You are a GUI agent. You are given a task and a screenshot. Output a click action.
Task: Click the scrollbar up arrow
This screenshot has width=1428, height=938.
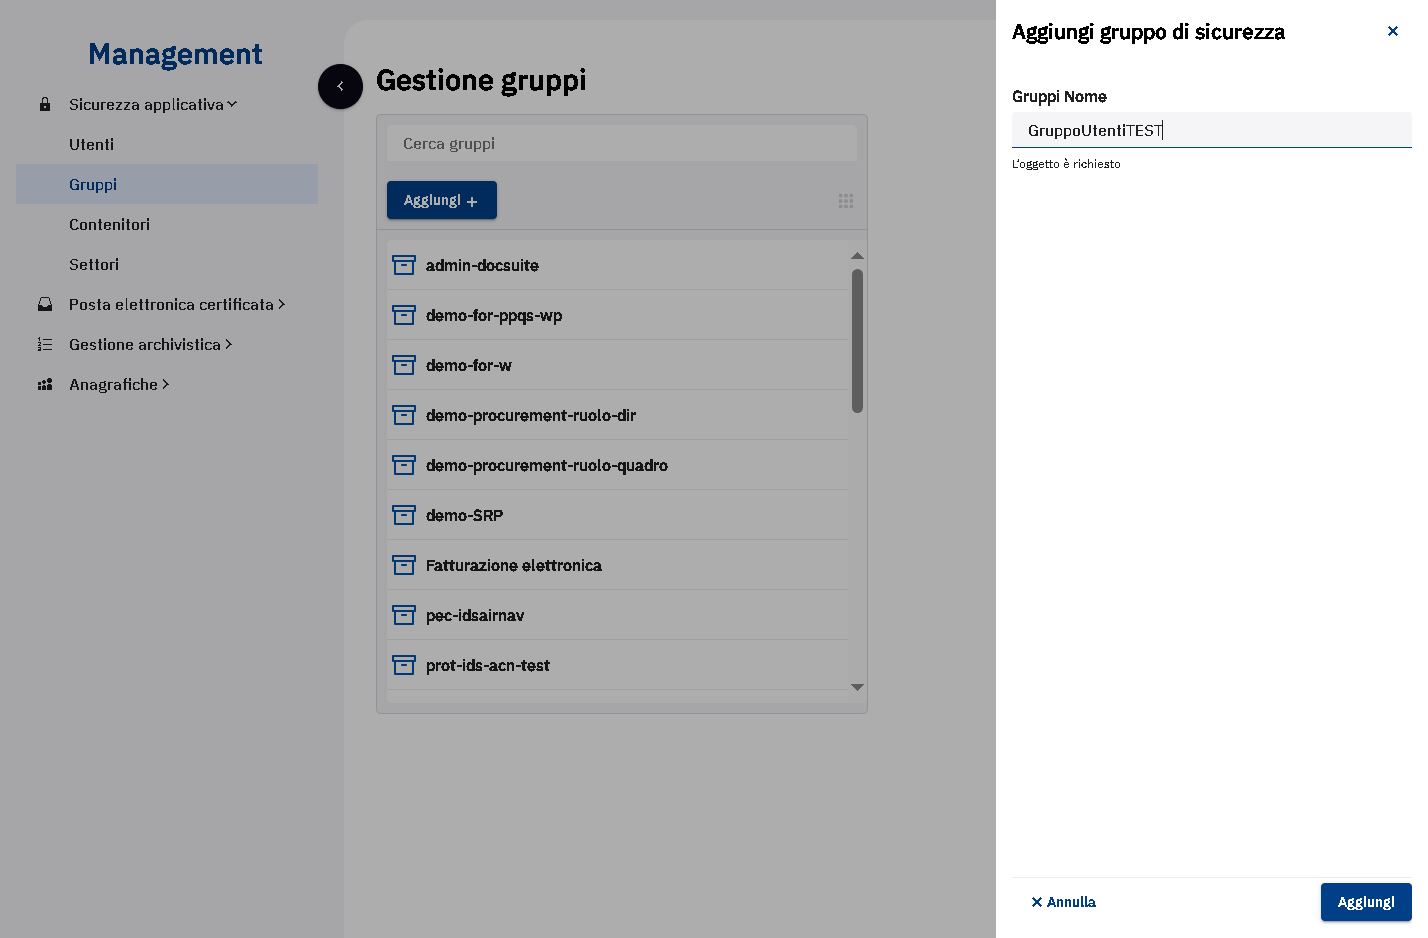coord(857,256)
